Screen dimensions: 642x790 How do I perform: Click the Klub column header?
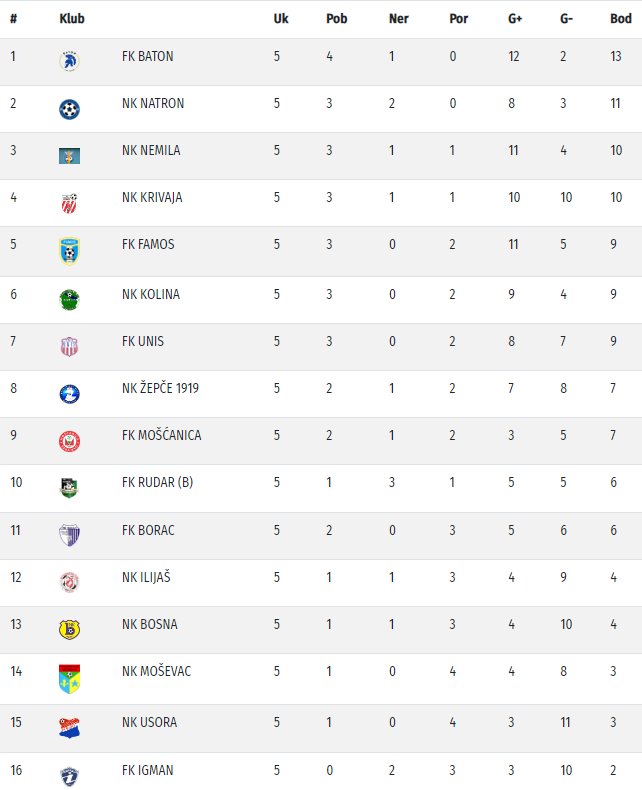pos(72,19)
